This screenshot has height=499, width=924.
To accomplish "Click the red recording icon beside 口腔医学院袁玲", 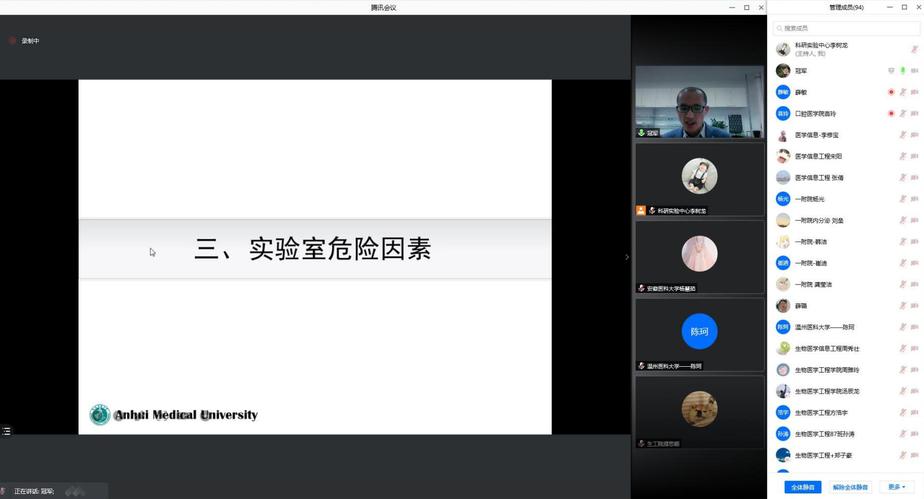I will click(891, 114).
